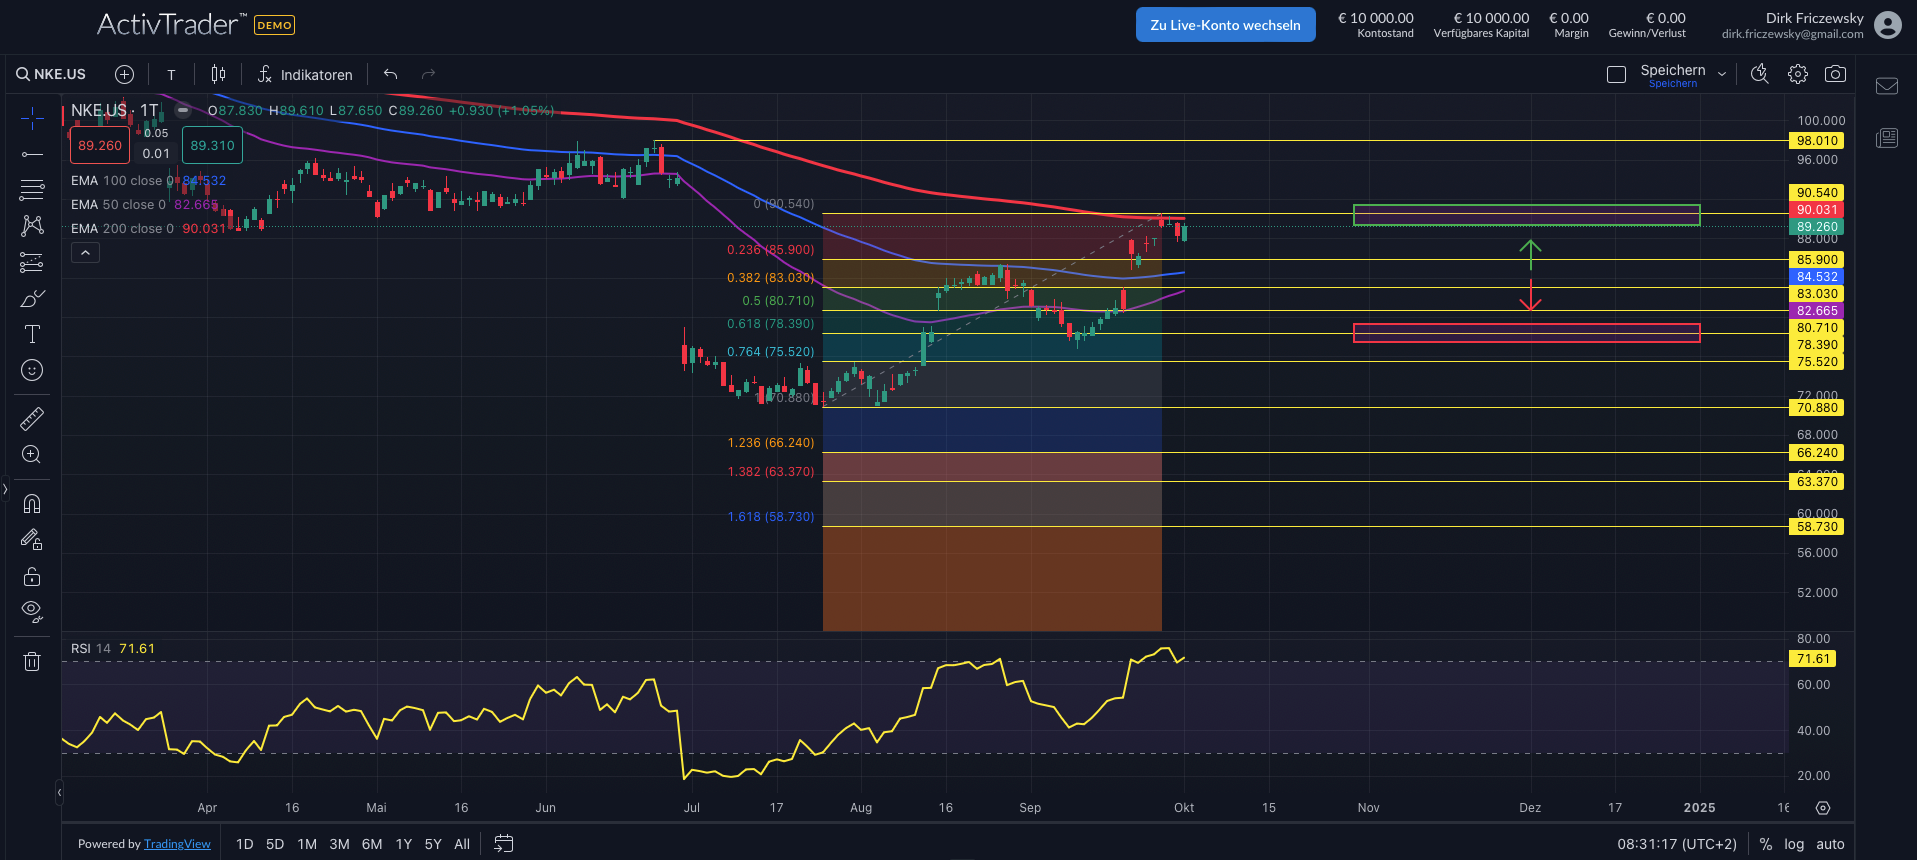This screenshot has height=860, width=1917.
Task: Activate the magnet snap mode
Action: tap(32, 503)
